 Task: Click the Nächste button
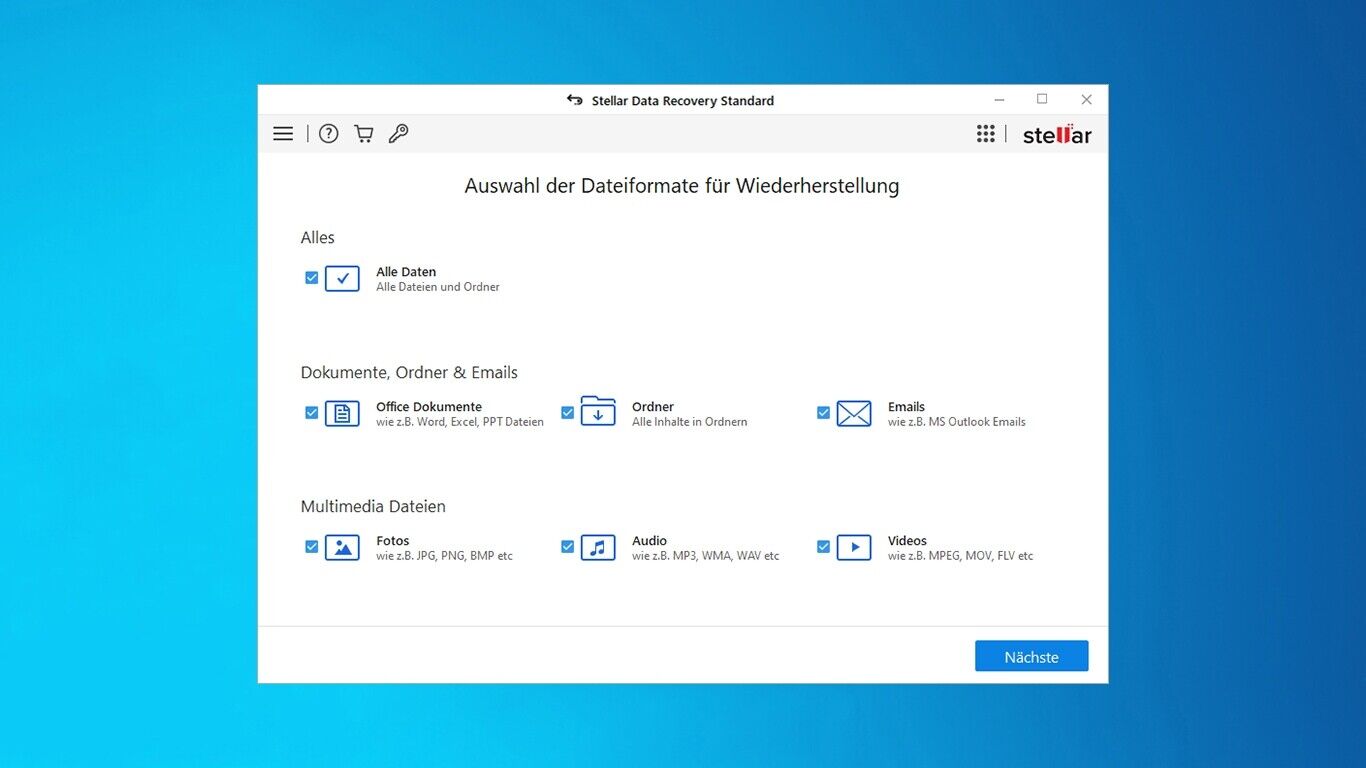click(x=1032, y=656)
